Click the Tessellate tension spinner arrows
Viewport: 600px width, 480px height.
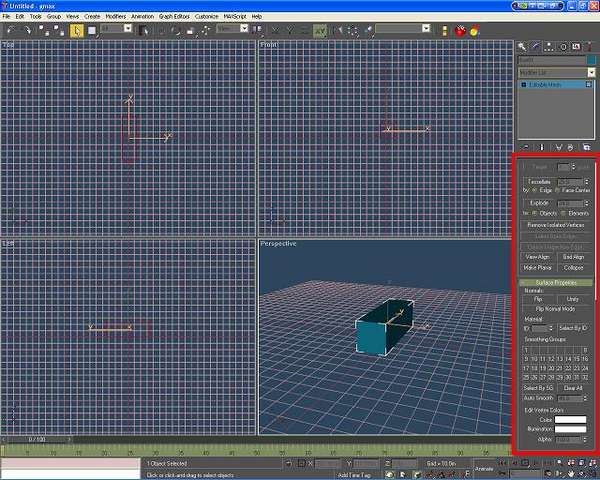click(x=586, y=182)
